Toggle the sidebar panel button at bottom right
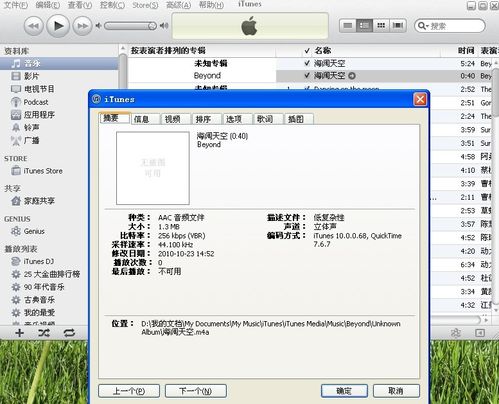 (480, 333)
